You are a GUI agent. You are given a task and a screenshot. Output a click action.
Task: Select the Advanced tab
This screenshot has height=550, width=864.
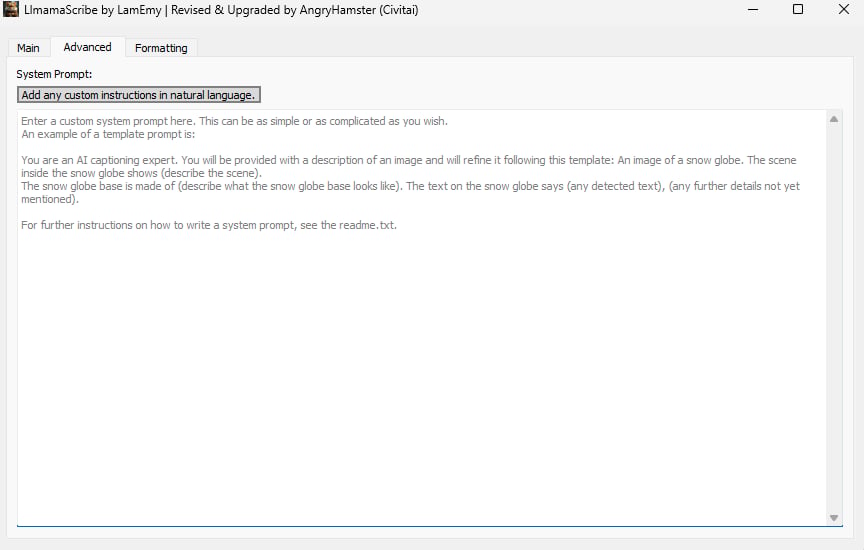click(87, 47)
